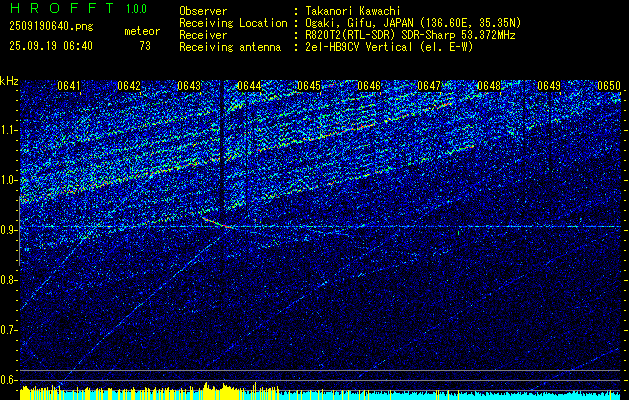
Task: Click the R820T2(RTL-SDR) receiver text
Action: pyautogui.click(x=410, y=35)
